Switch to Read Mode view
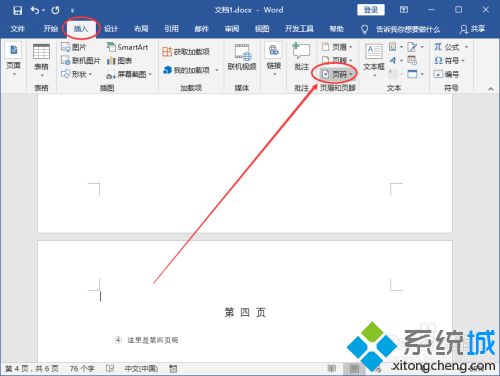500x376 pixels. [x=332, y=368]
